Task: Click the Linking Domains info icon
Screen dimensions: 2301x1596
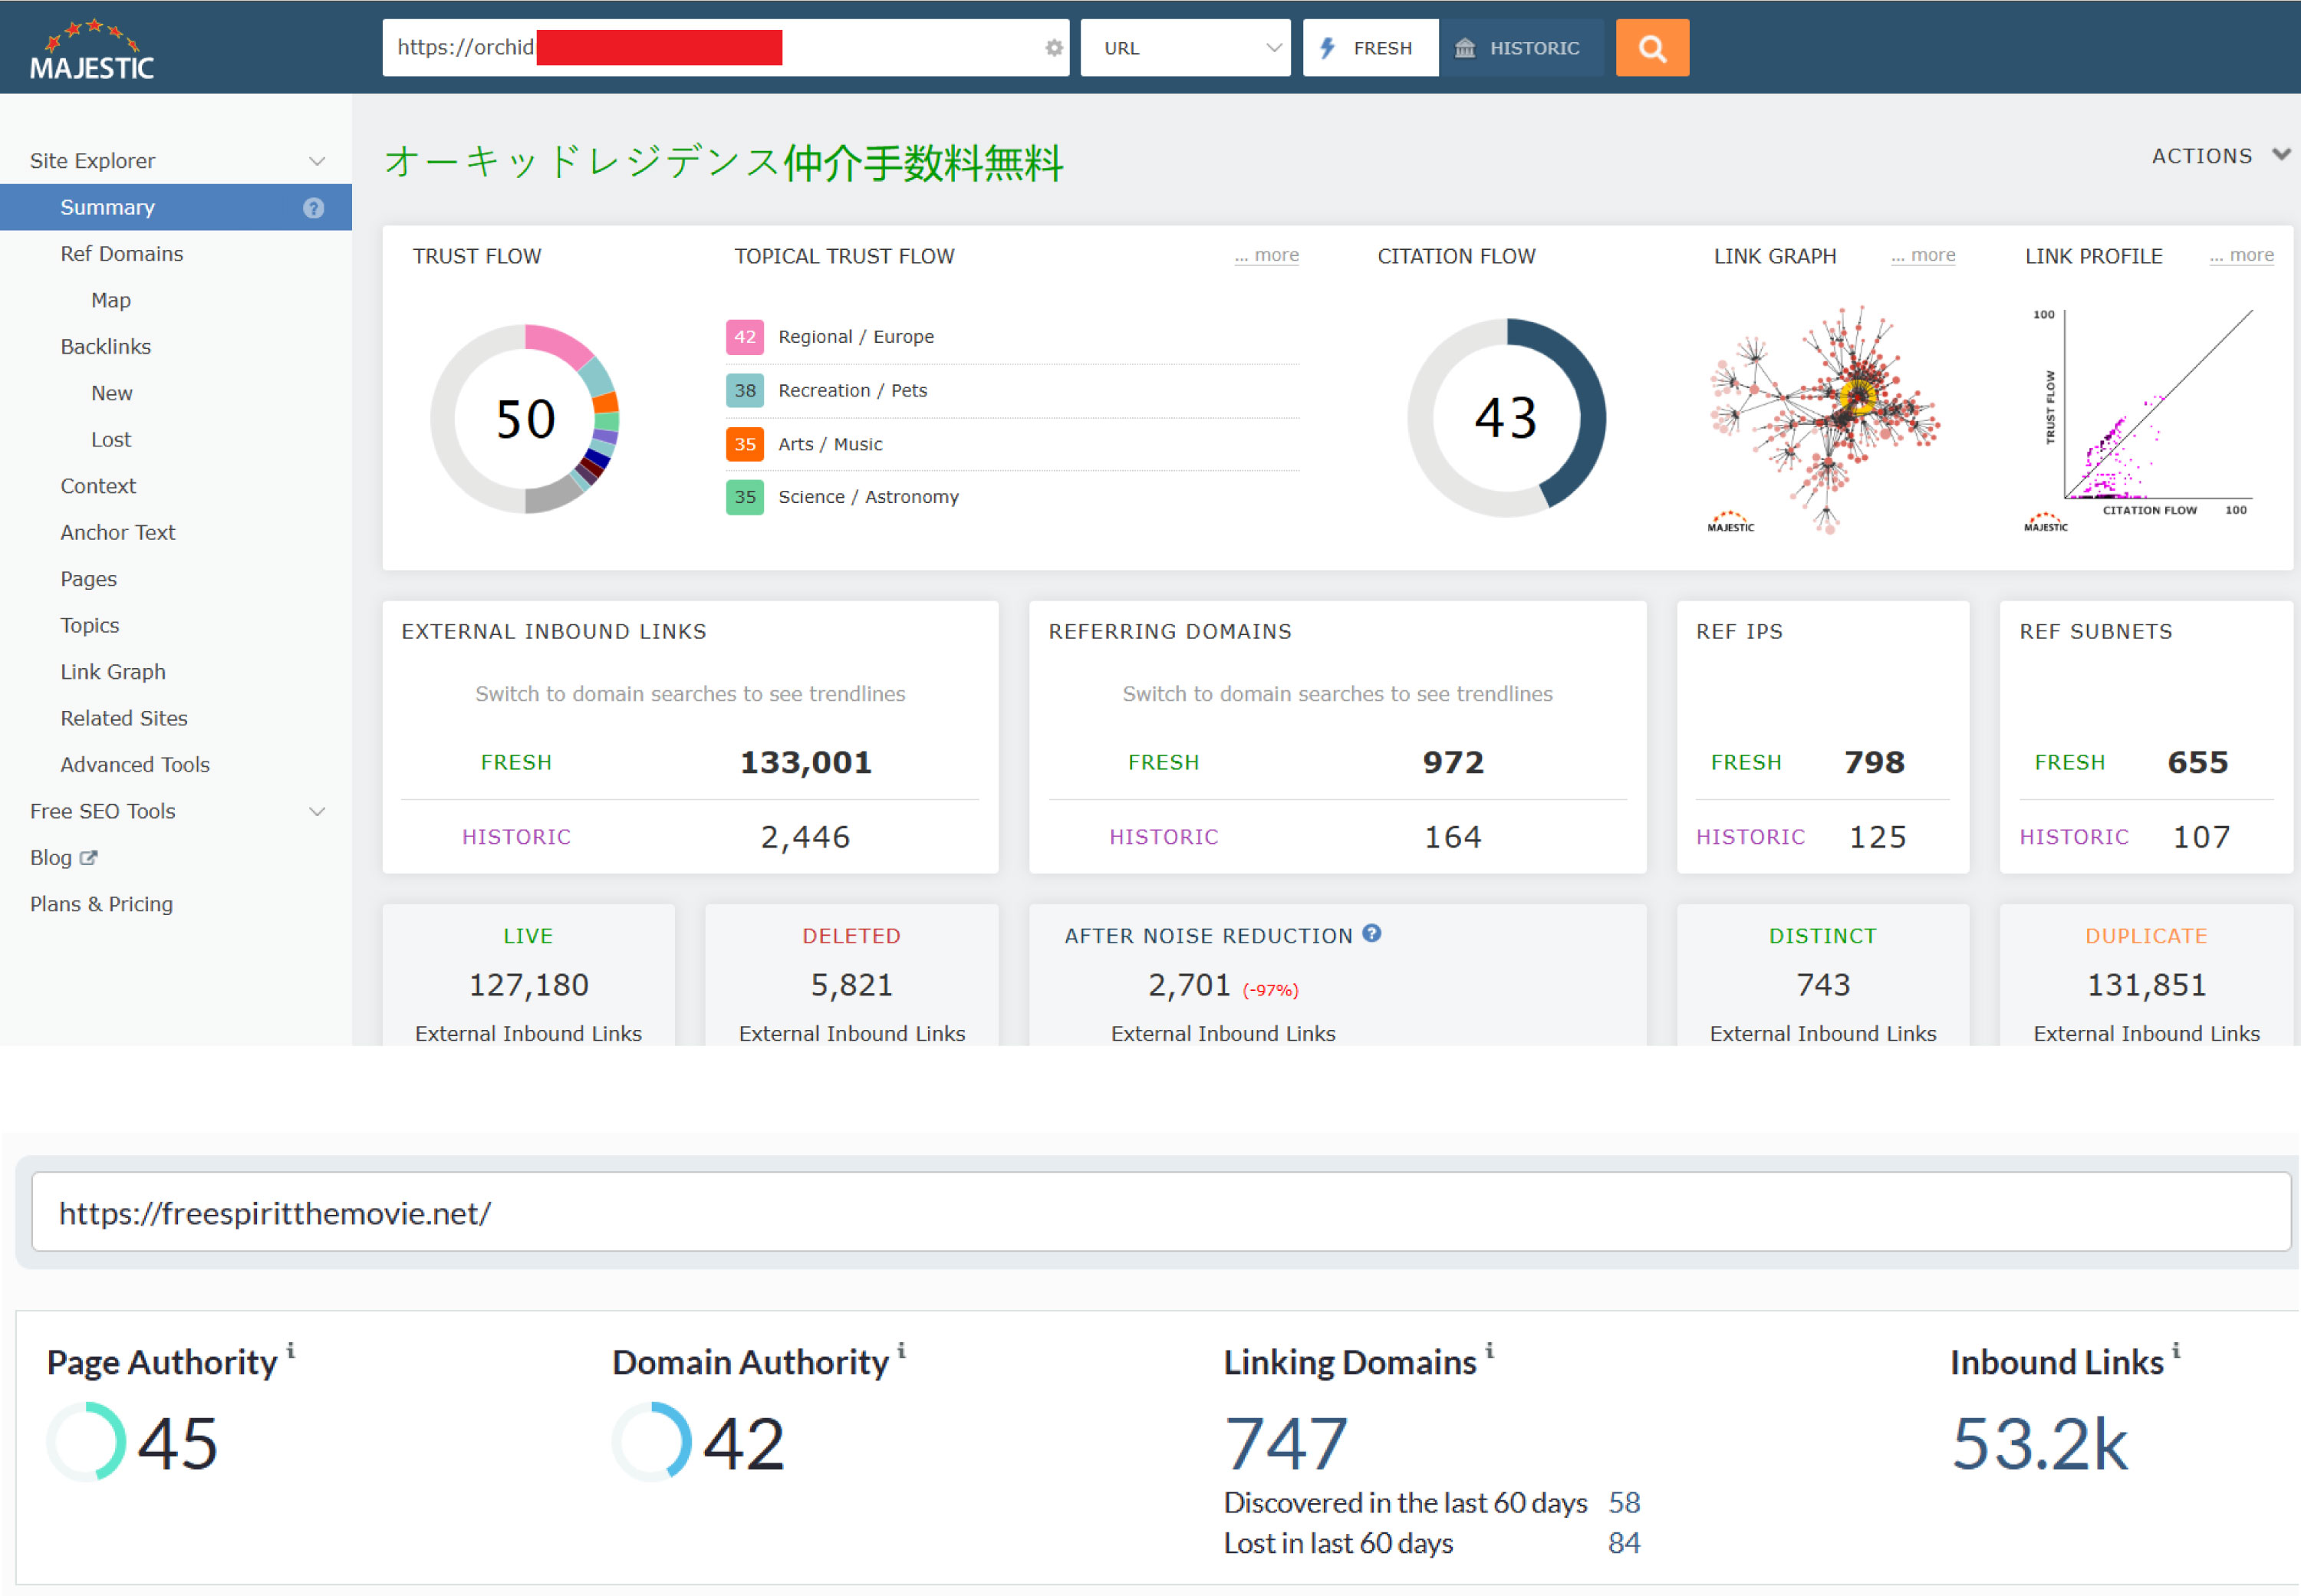Action: coord(1489,1351)
